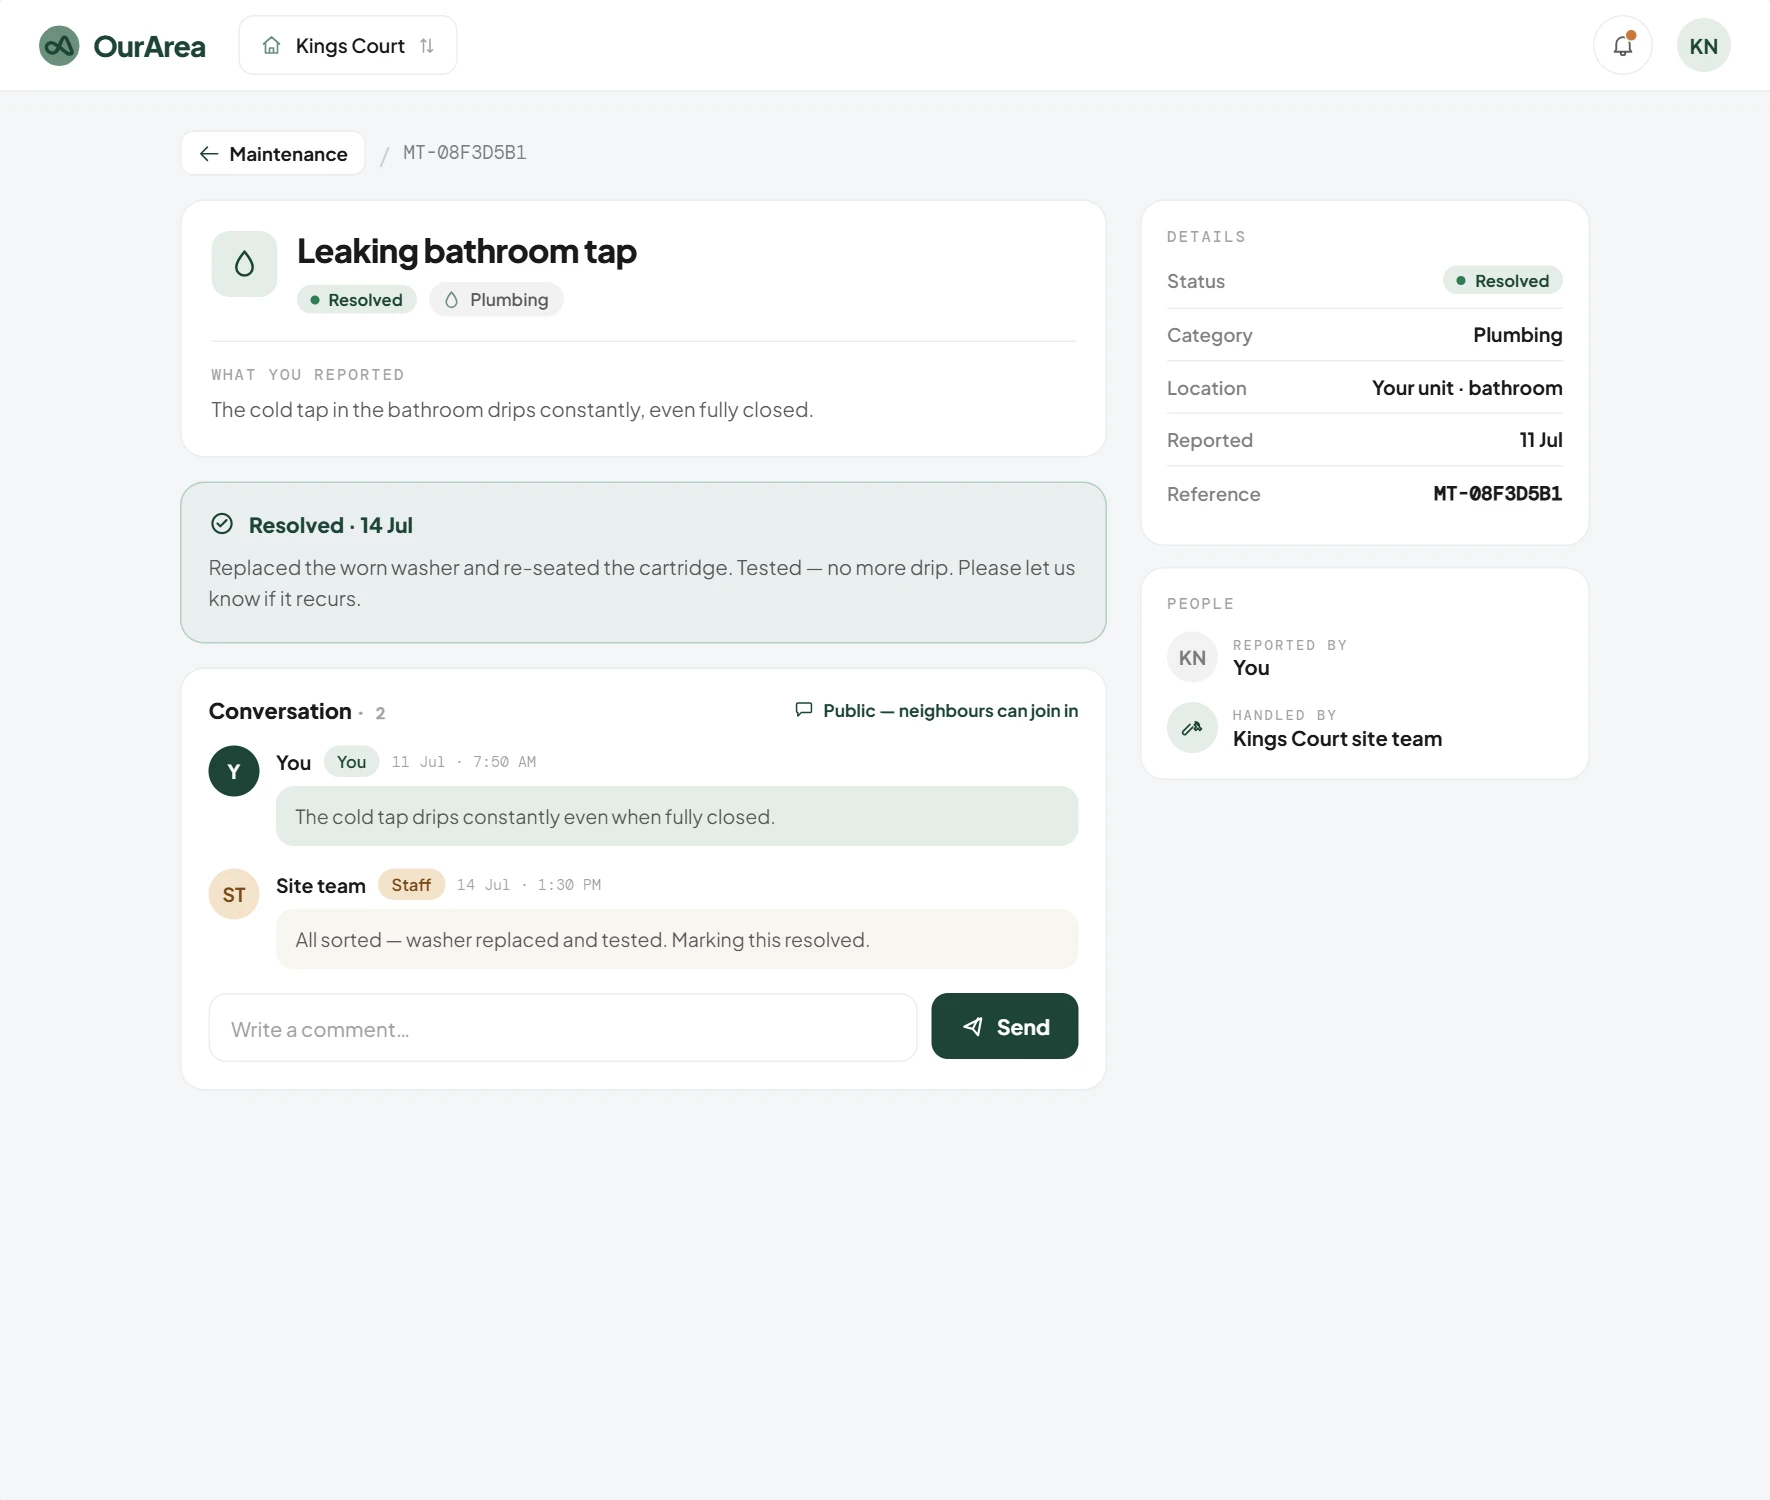Click the Resolved status badge under the title

[x=356, y=300]
